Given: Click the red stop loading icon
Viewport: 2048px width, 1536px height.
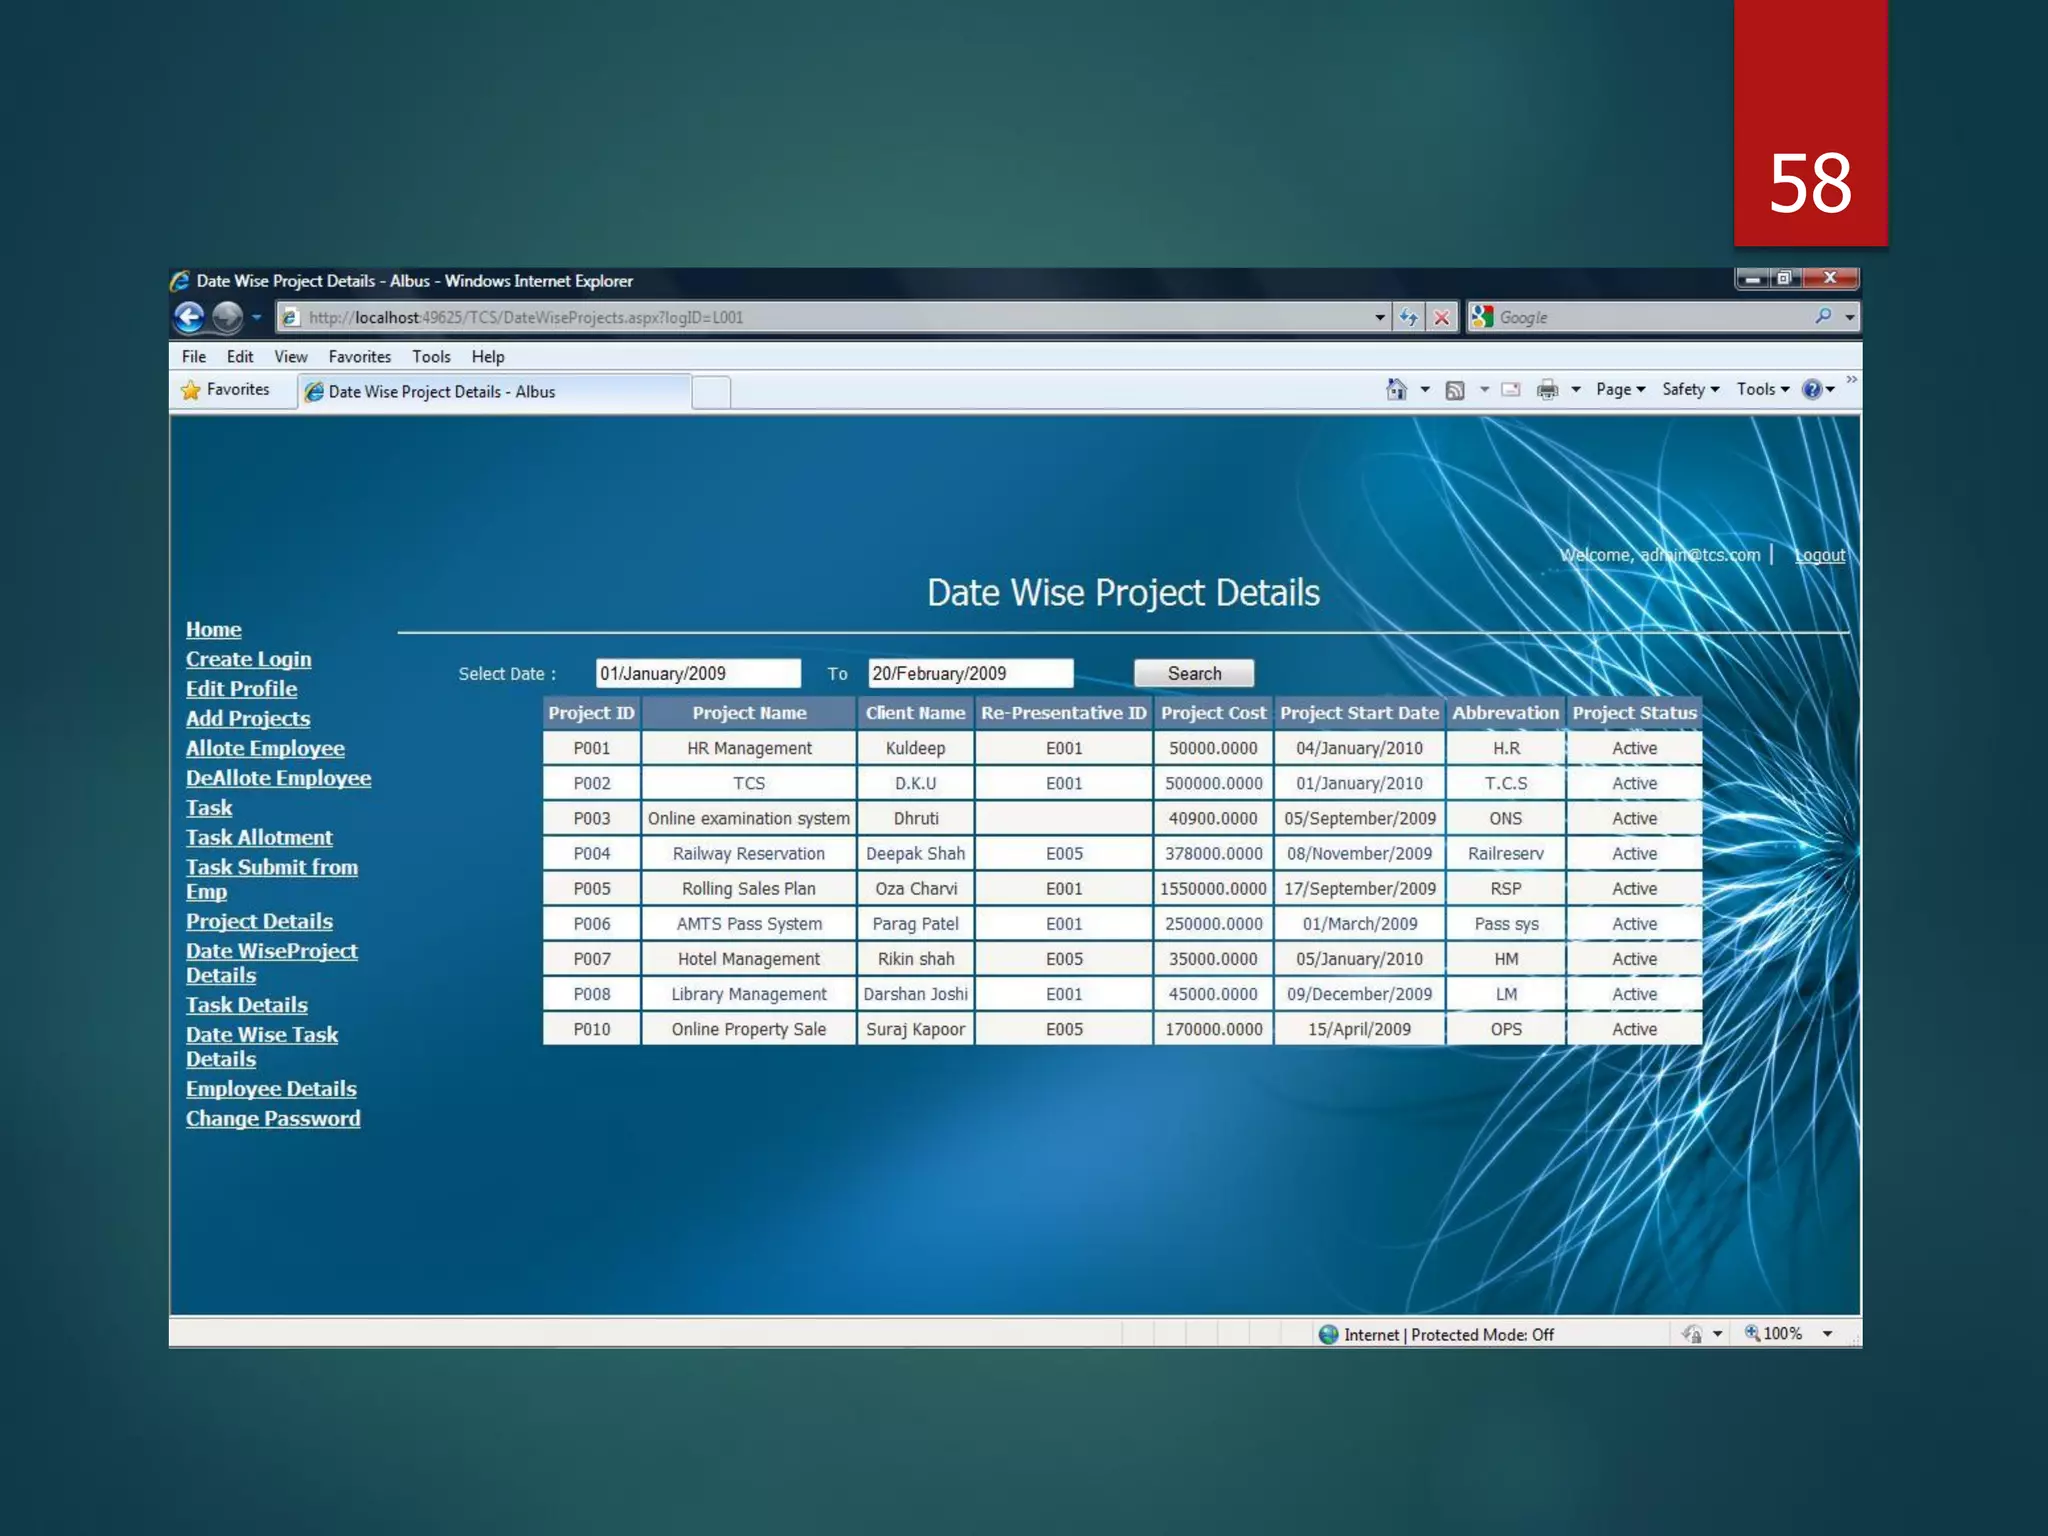Looking at the screenshot, I should point(1441,317).
